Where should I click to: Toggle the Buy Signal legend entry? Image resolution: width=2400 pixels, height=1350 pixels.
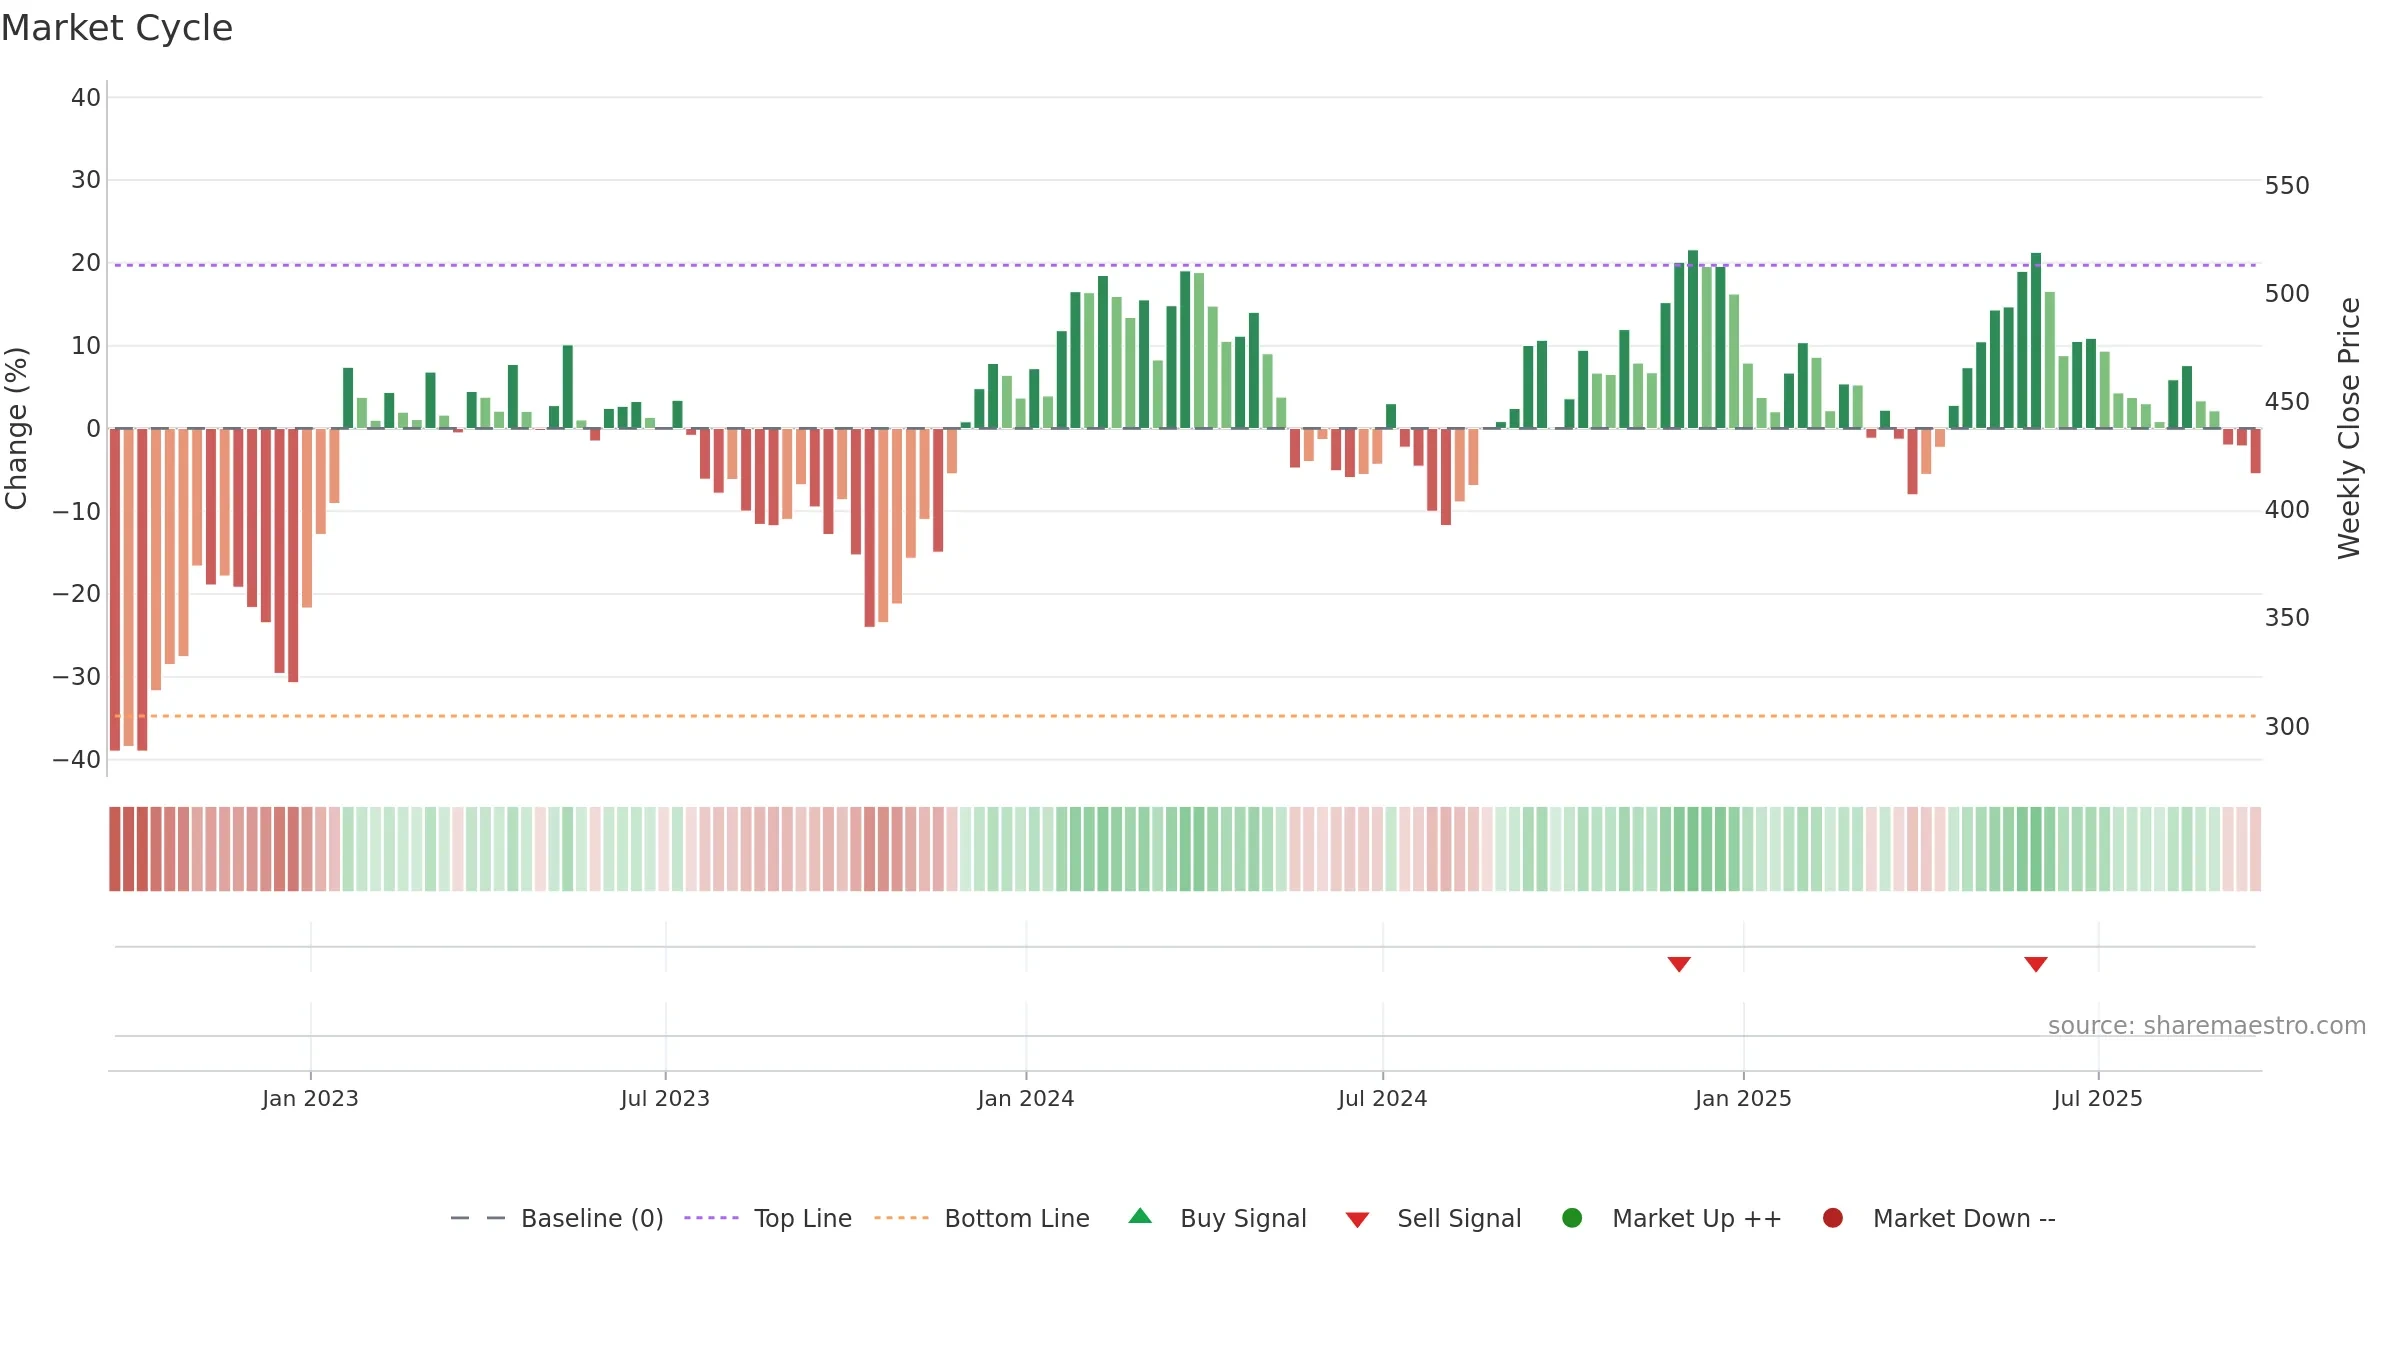[1217, 1218]
